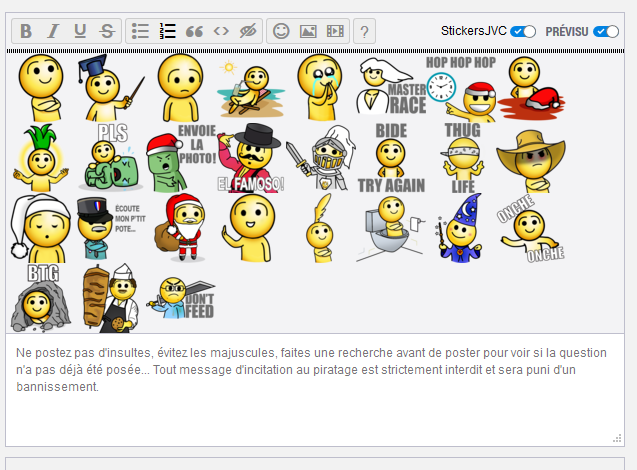Insert code tag
The image size is (637, 470).
[x=221, y=31]
